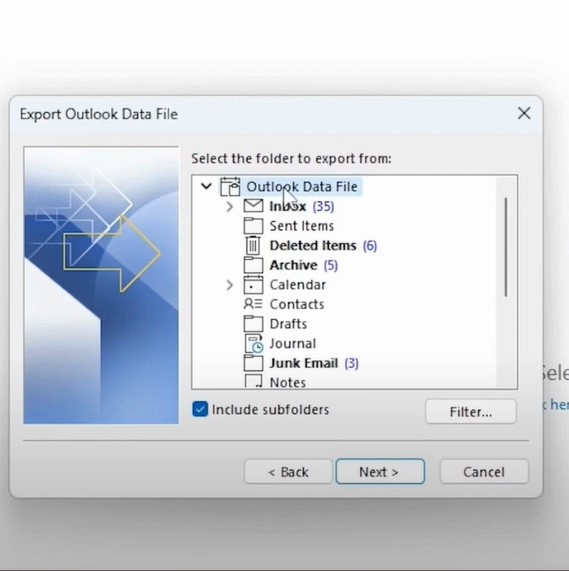
Task: Expand the Inbox folder chevron
Action: click(x=229, y=206)
